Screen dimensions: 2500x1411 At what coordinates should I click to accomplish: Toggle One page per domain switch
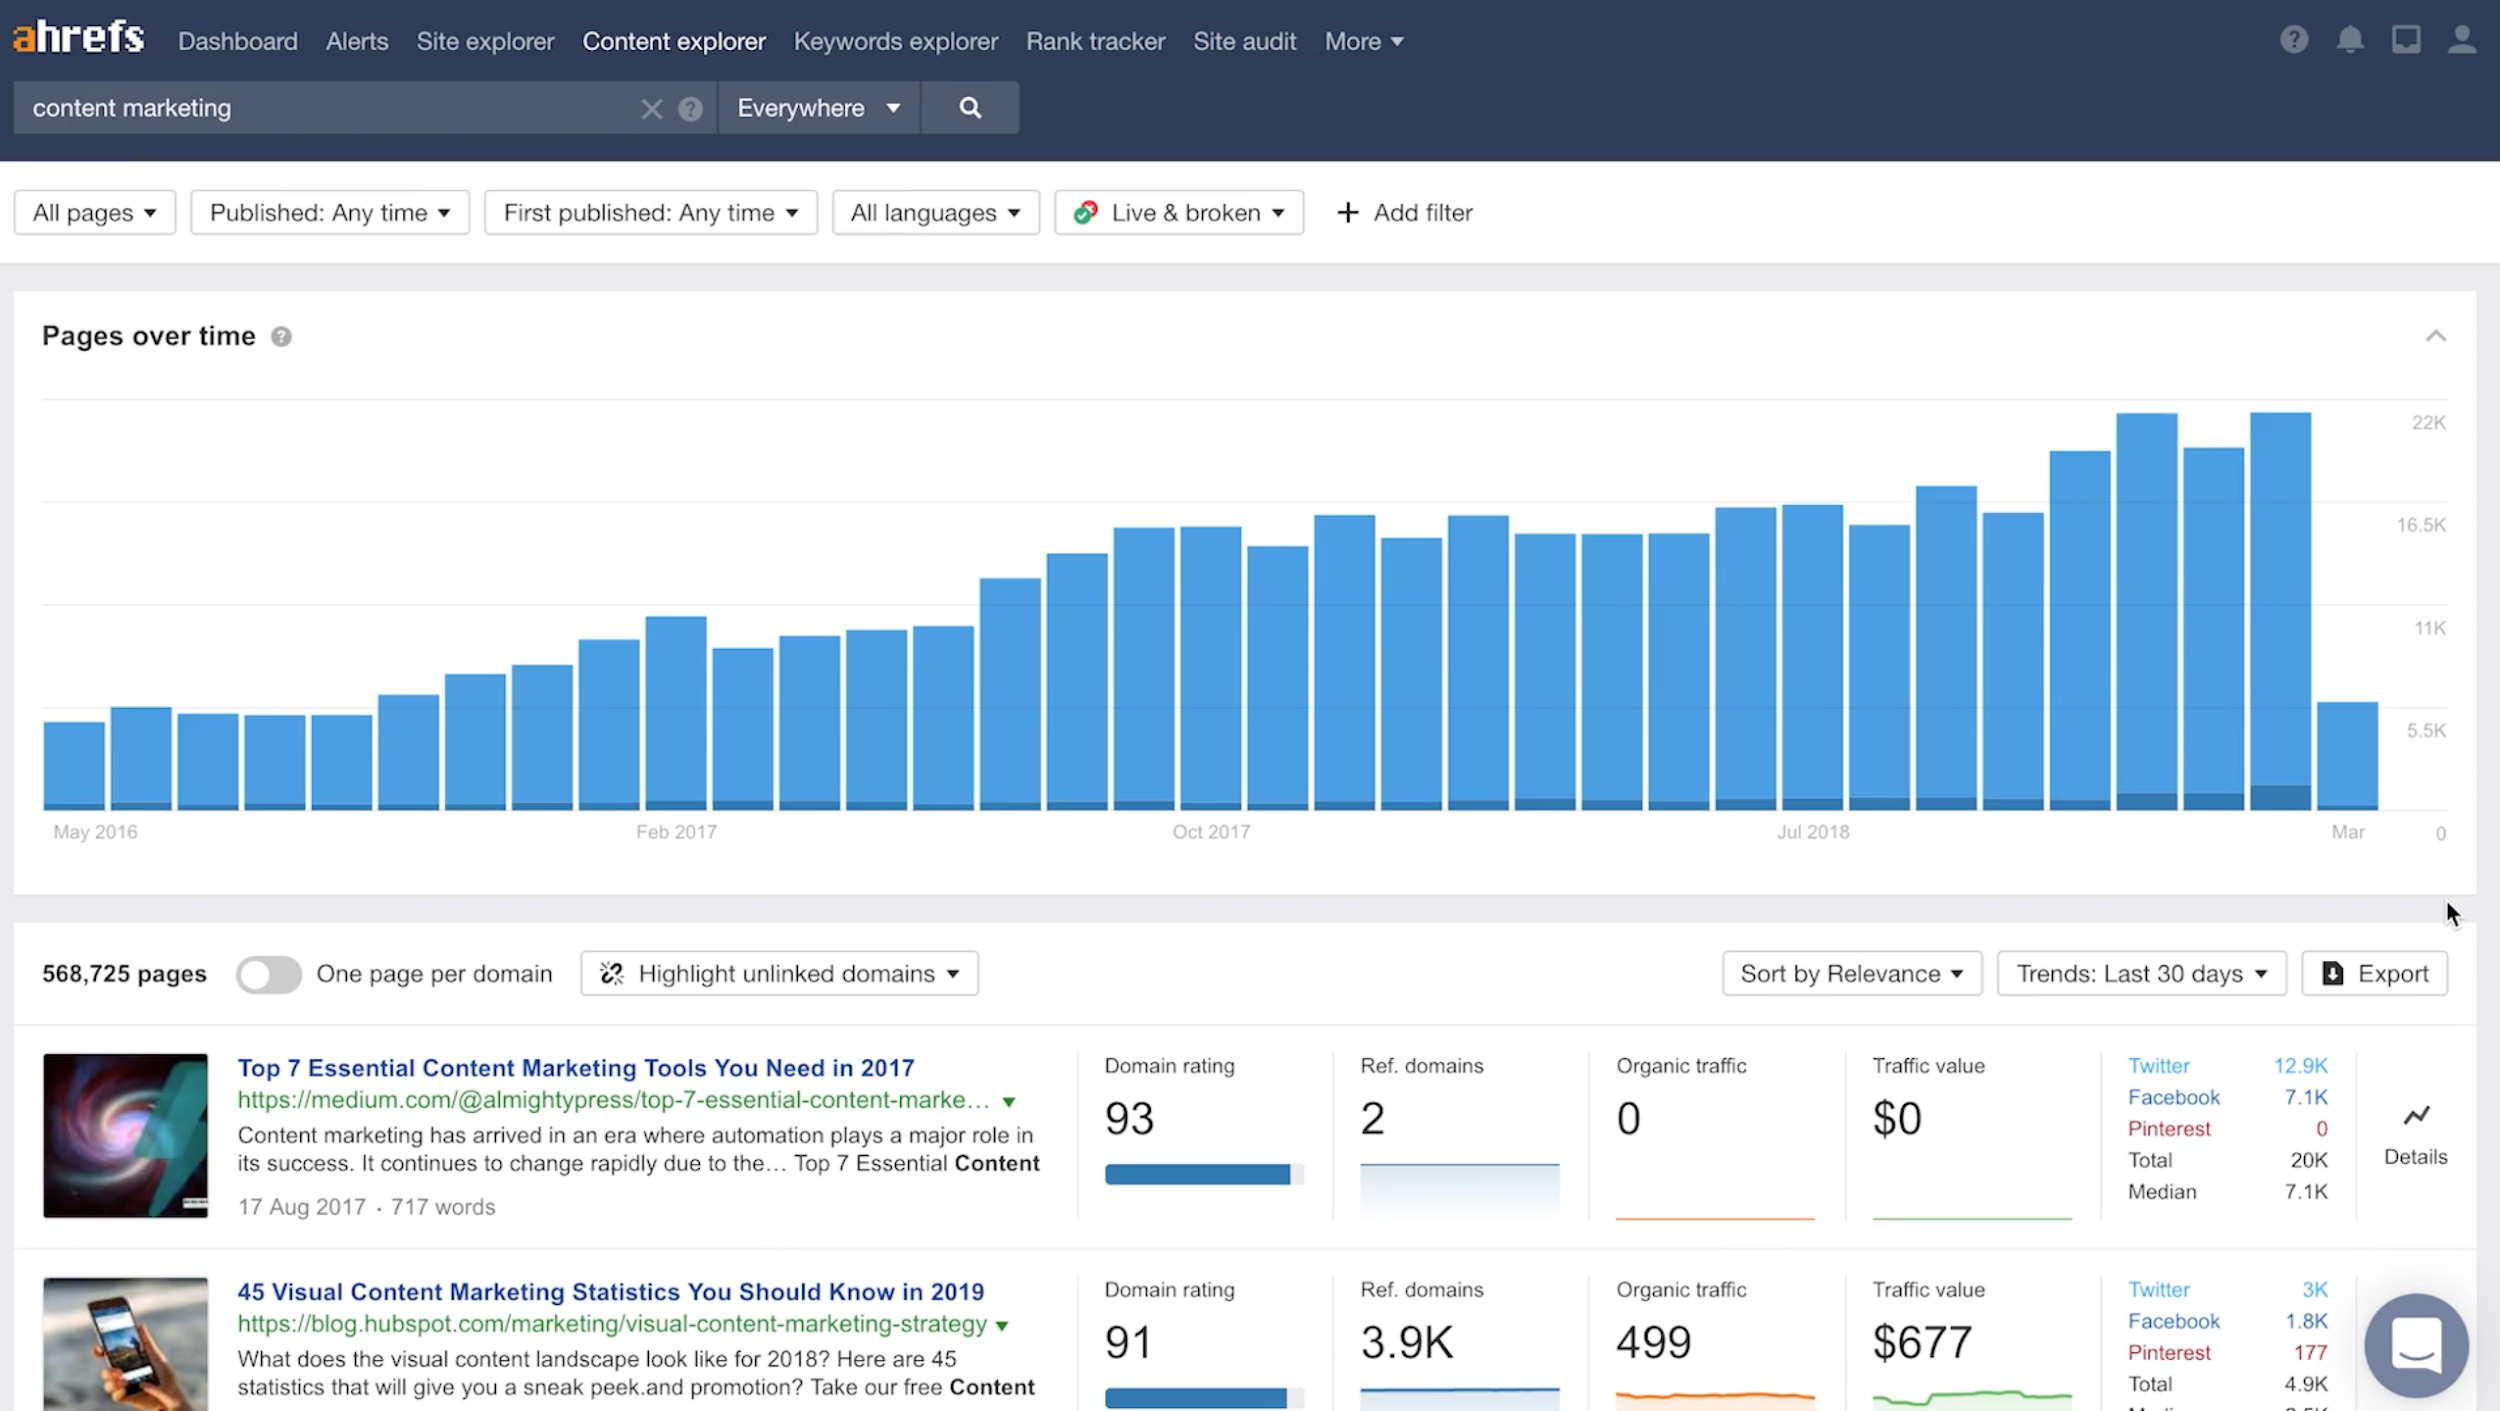(269, 974)
